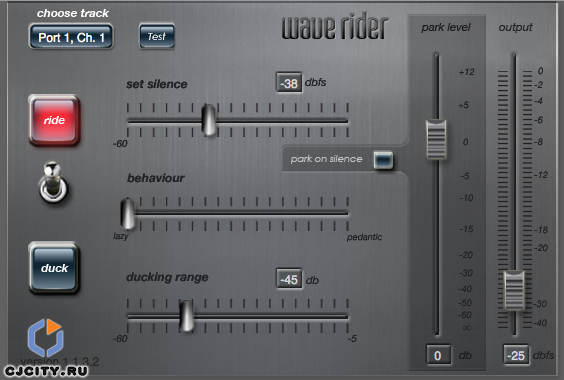Click the -60 start label of set silence

point(120,144)
